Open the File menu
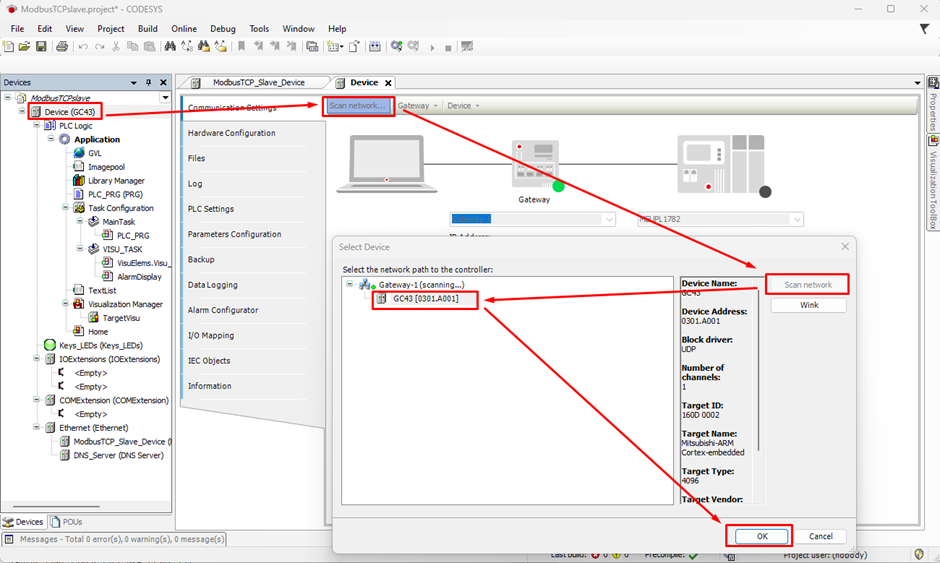Screen dimensions: 940x563 tap(17, 29)
